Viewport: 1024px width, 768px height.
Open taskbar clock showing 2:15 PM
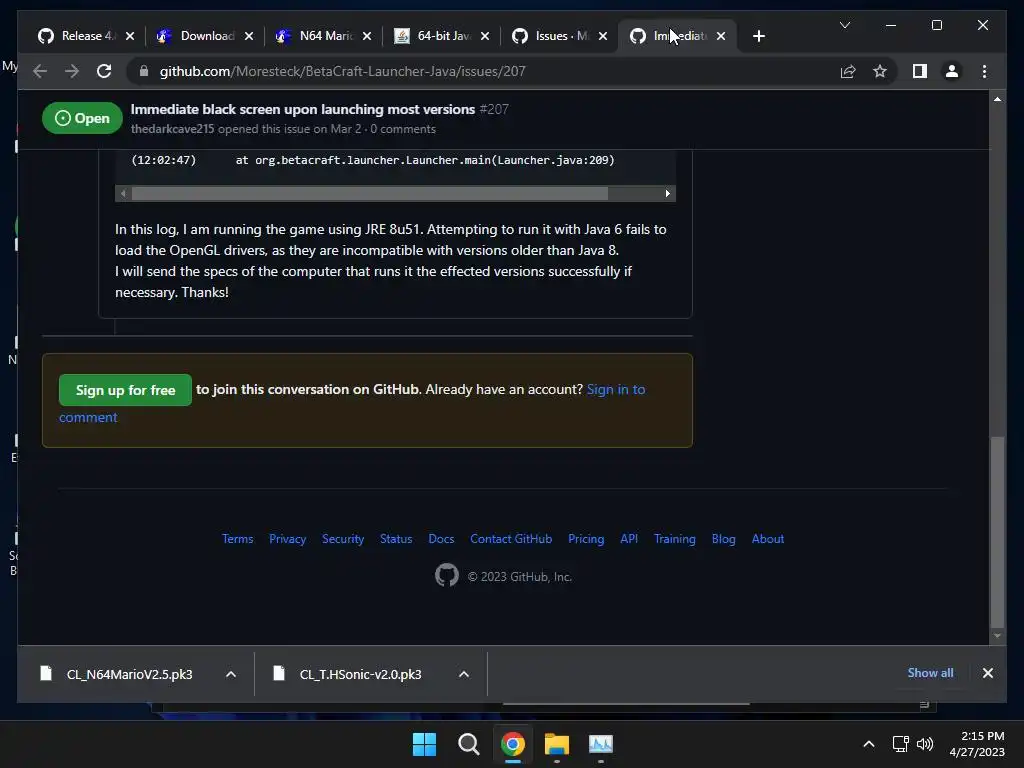[x=977, y=744]
